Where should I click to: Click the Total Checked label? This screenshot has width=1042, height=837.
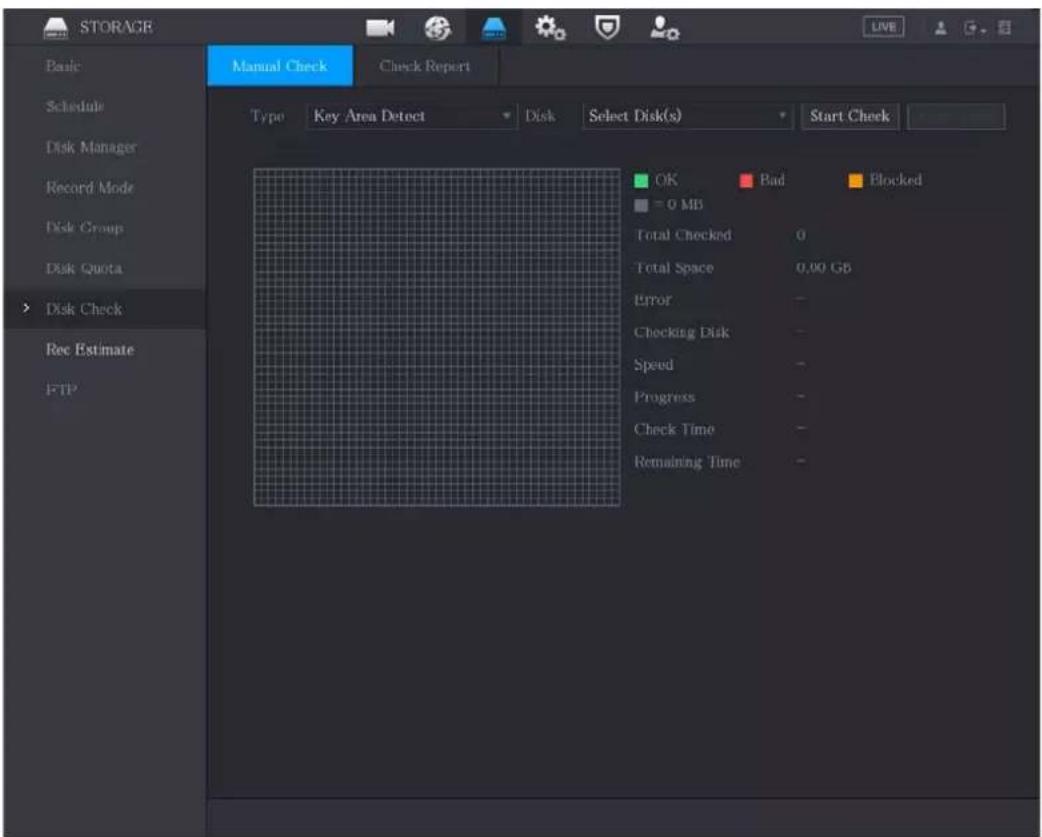pos(683,235)
